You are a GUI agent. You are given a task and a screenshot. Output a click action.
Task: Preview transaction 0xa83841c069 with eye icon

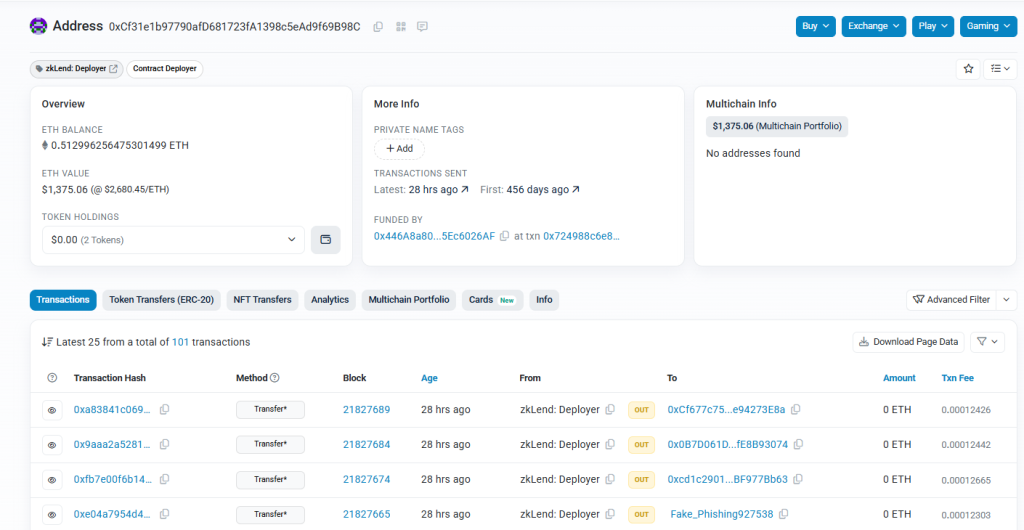52,410
